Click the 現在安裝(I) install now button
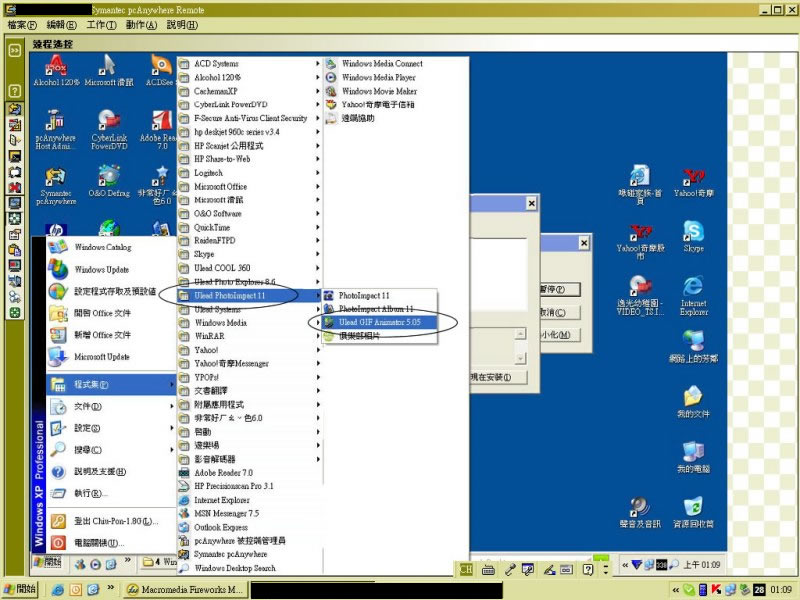Image resolution: width=800 pixels, height=600 pixels. [497, 377]
